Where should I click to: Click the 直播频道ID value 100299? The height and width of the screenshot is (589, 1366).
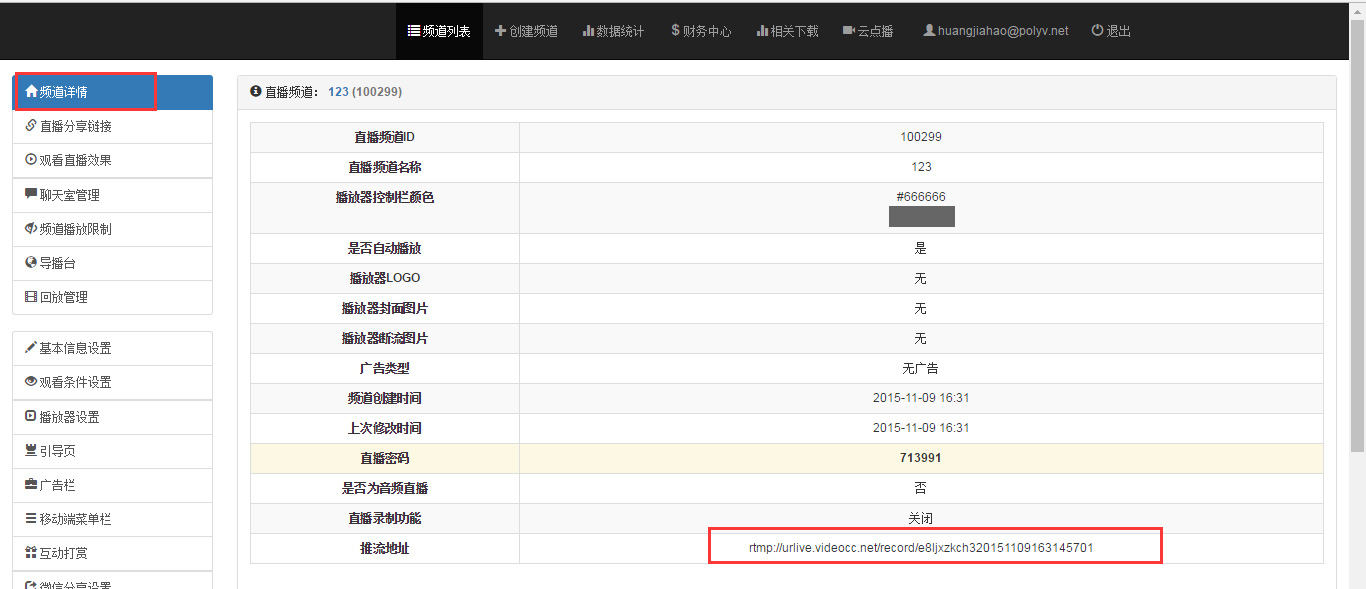click(x=921, y=137)
